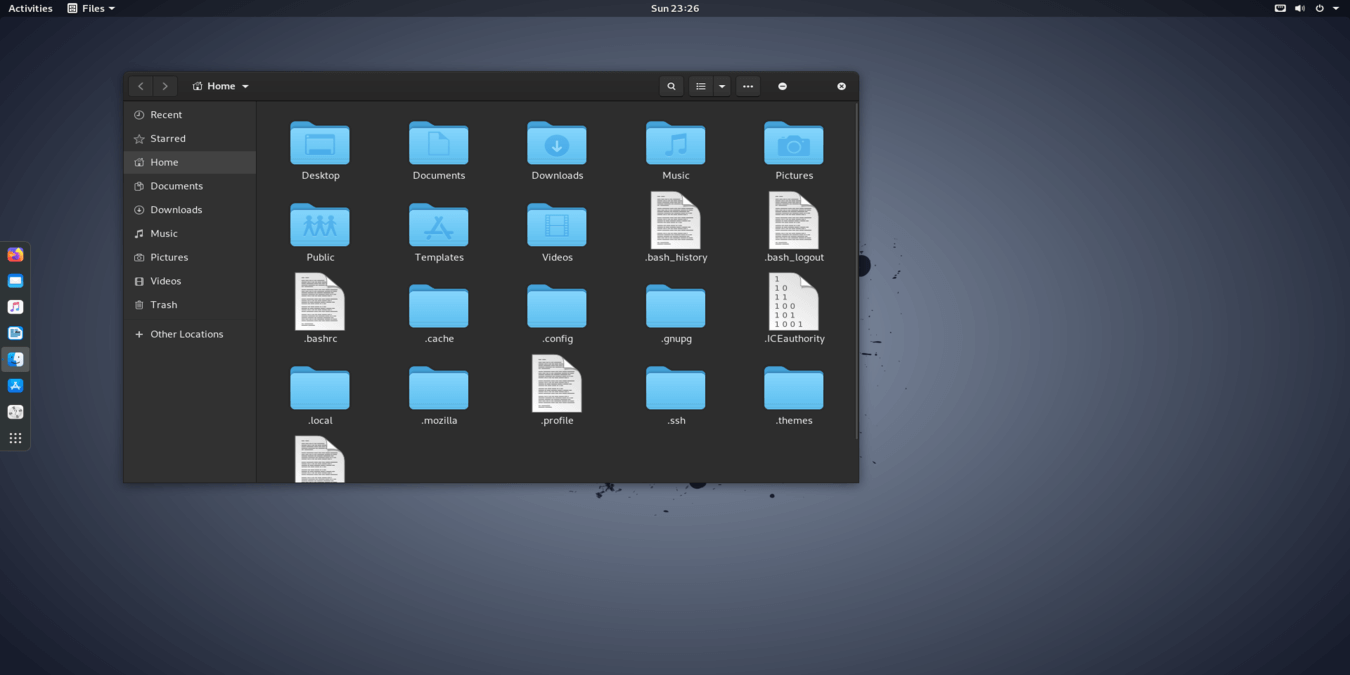The width and height of the screenshot is (1350, 675).
Task: Open Firefox from the dock
Action: click(15, 254)
